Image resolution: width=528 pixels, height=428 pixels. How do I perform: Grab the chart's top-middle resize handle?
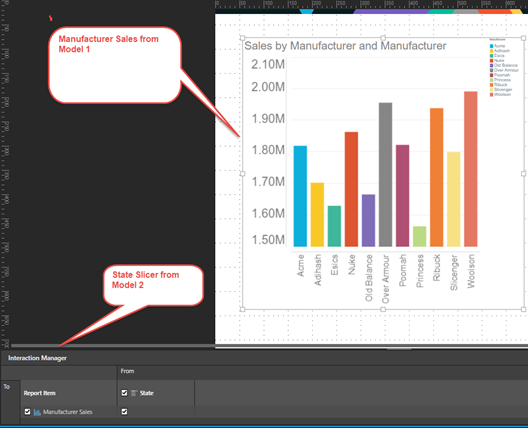point(383,38)
